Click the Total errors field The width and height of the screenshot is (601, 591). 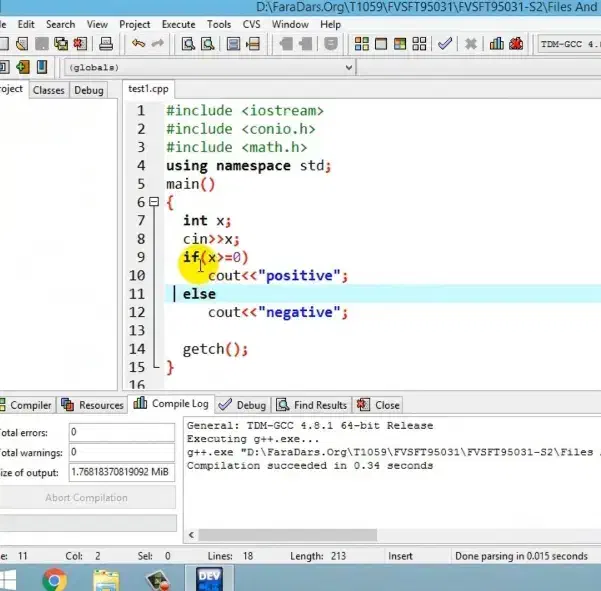click(122, 432)
